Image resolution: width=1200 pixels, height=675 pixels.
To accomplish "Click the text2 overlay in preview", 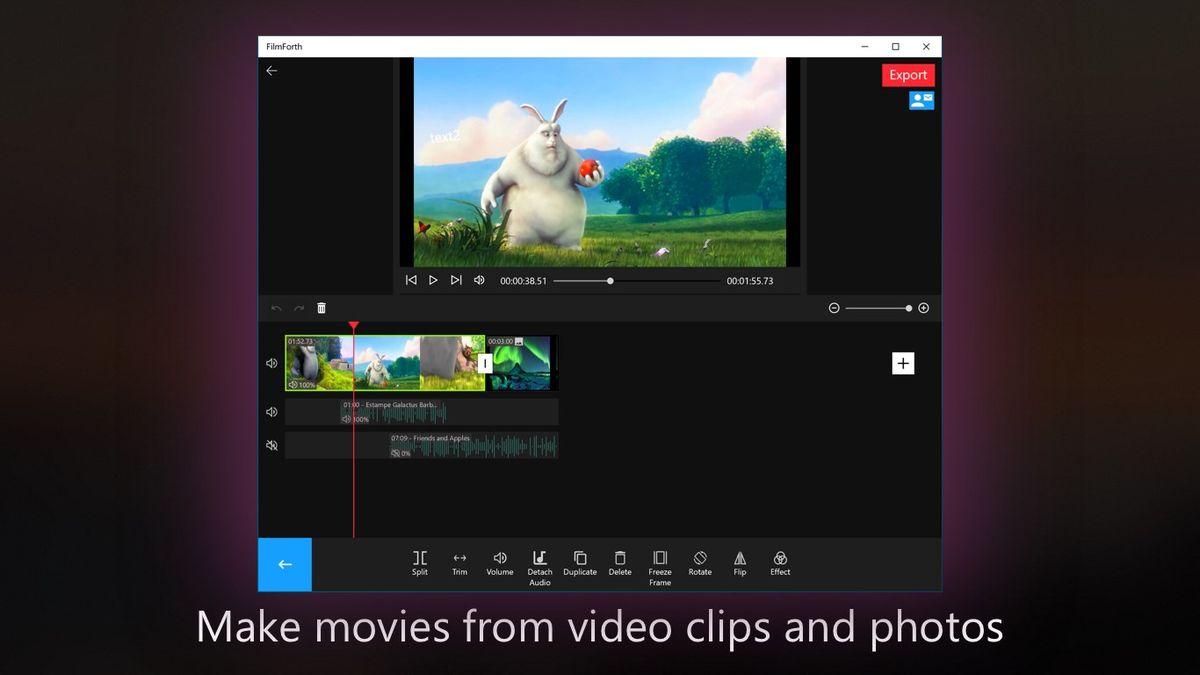I will [445, 137].
